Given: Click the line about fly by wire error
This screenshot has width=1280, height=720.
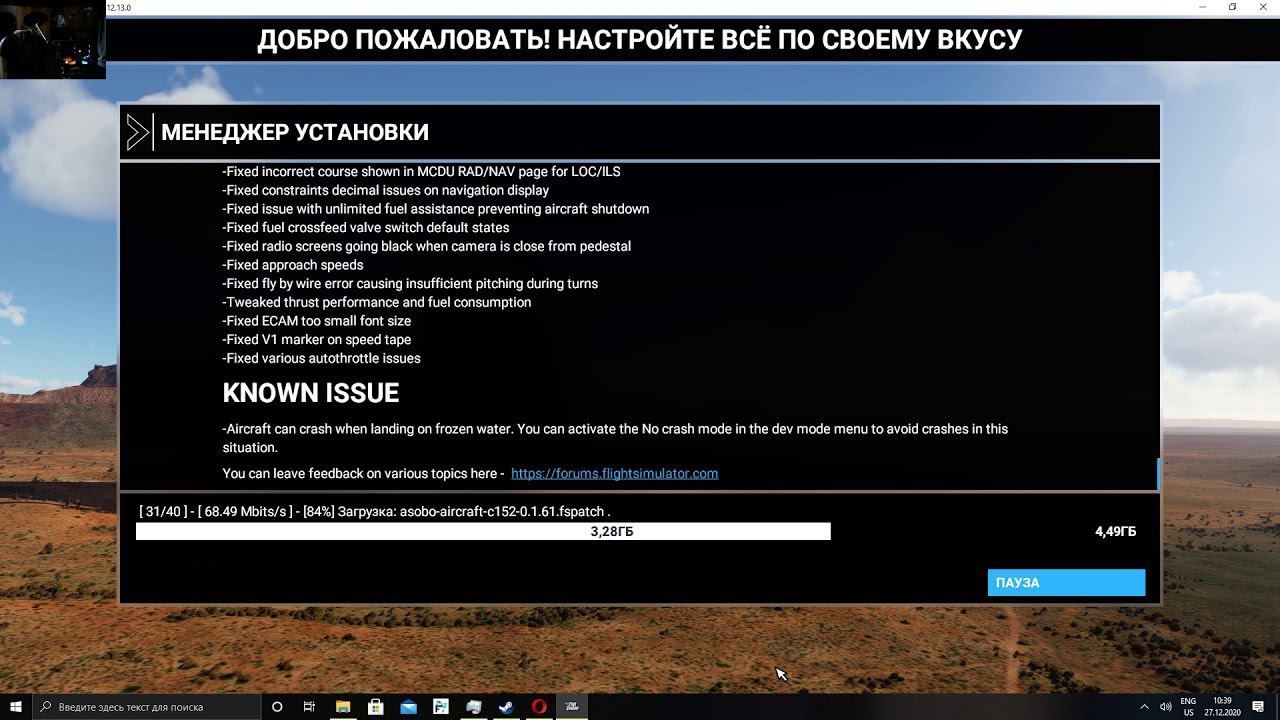Looking at the screenshot, I should click(410, 283).
